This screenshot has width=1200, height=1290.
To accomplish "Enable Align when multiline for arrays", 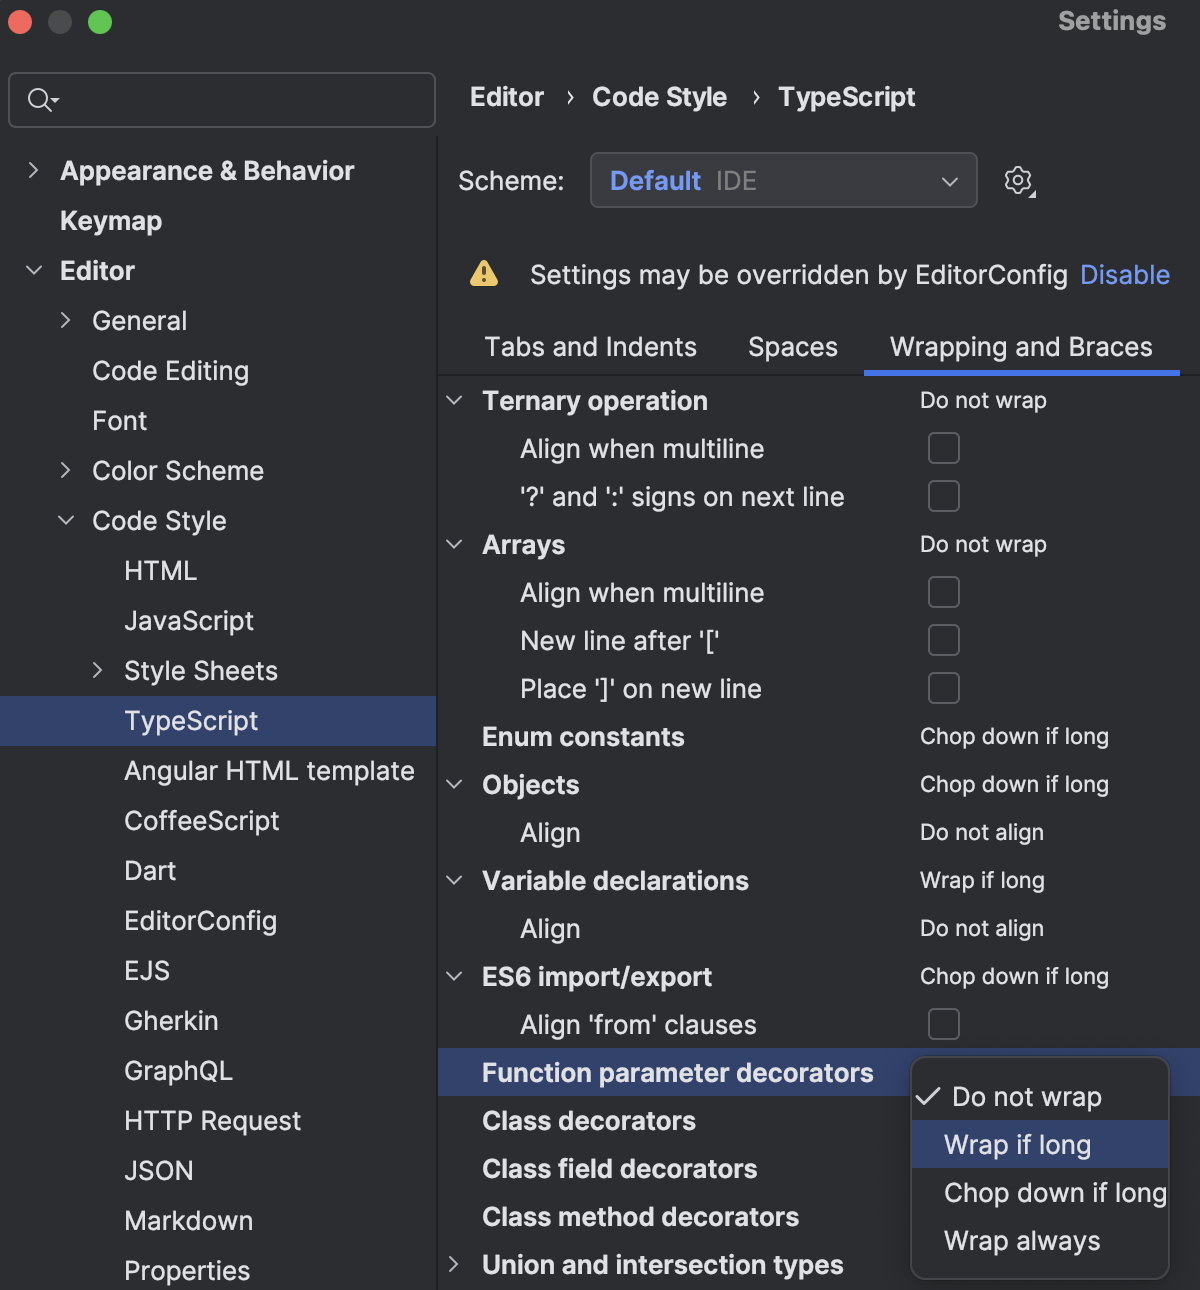I will click(x=943, y=592).
